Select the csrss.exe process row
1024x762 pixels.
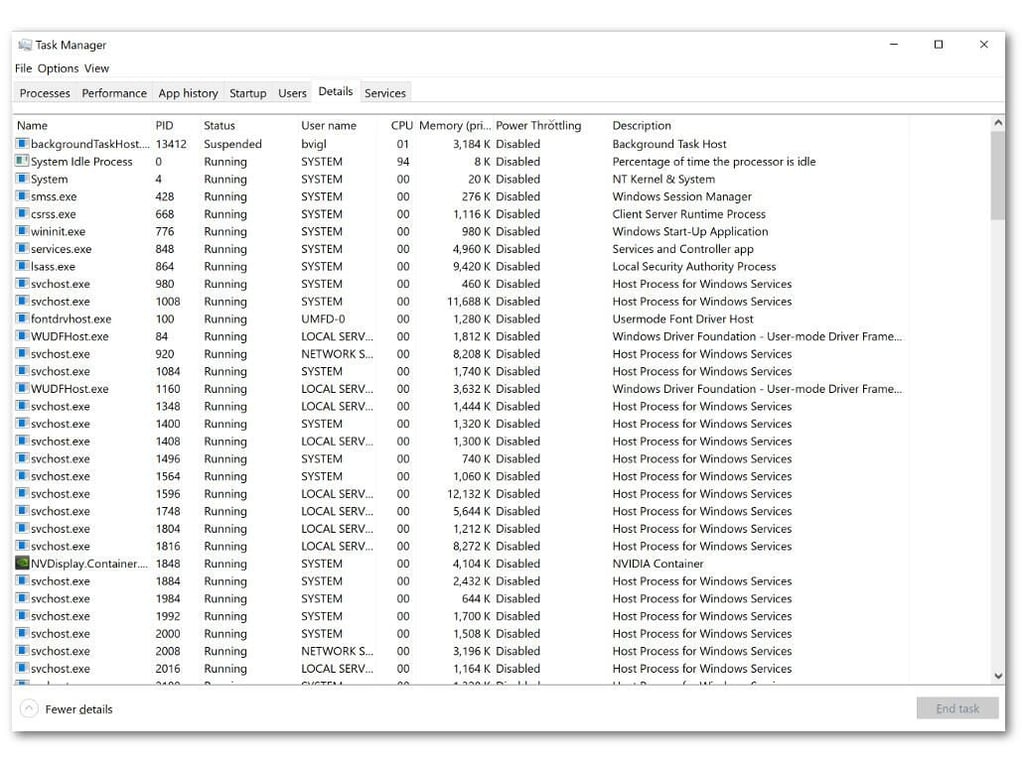457,214
